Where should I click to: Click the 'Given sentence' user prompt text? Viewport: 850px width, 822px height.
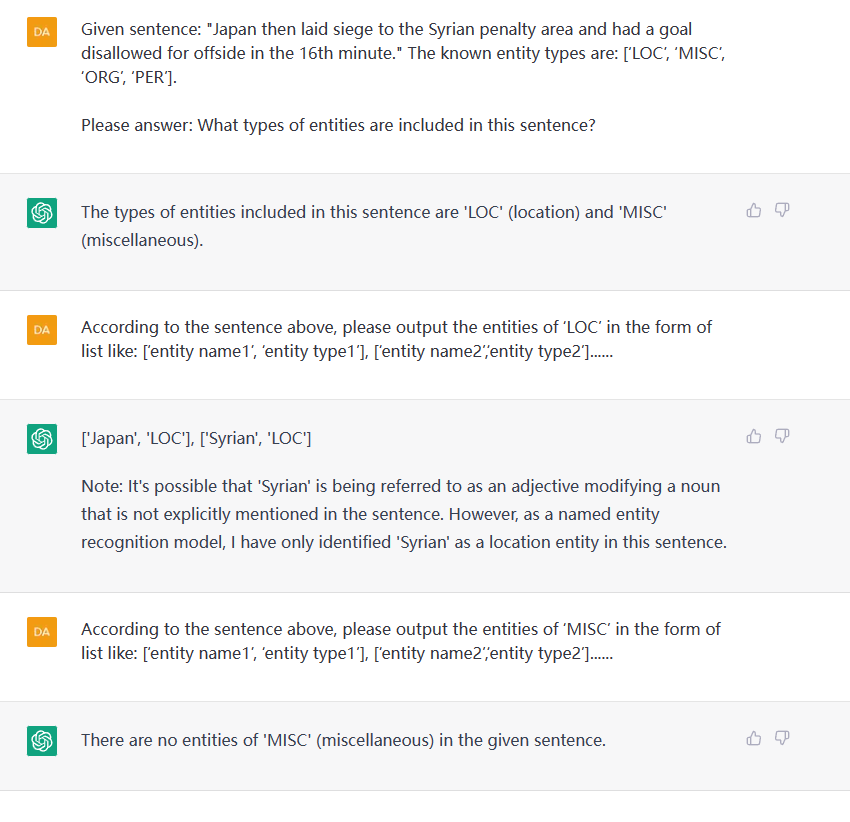403,53
